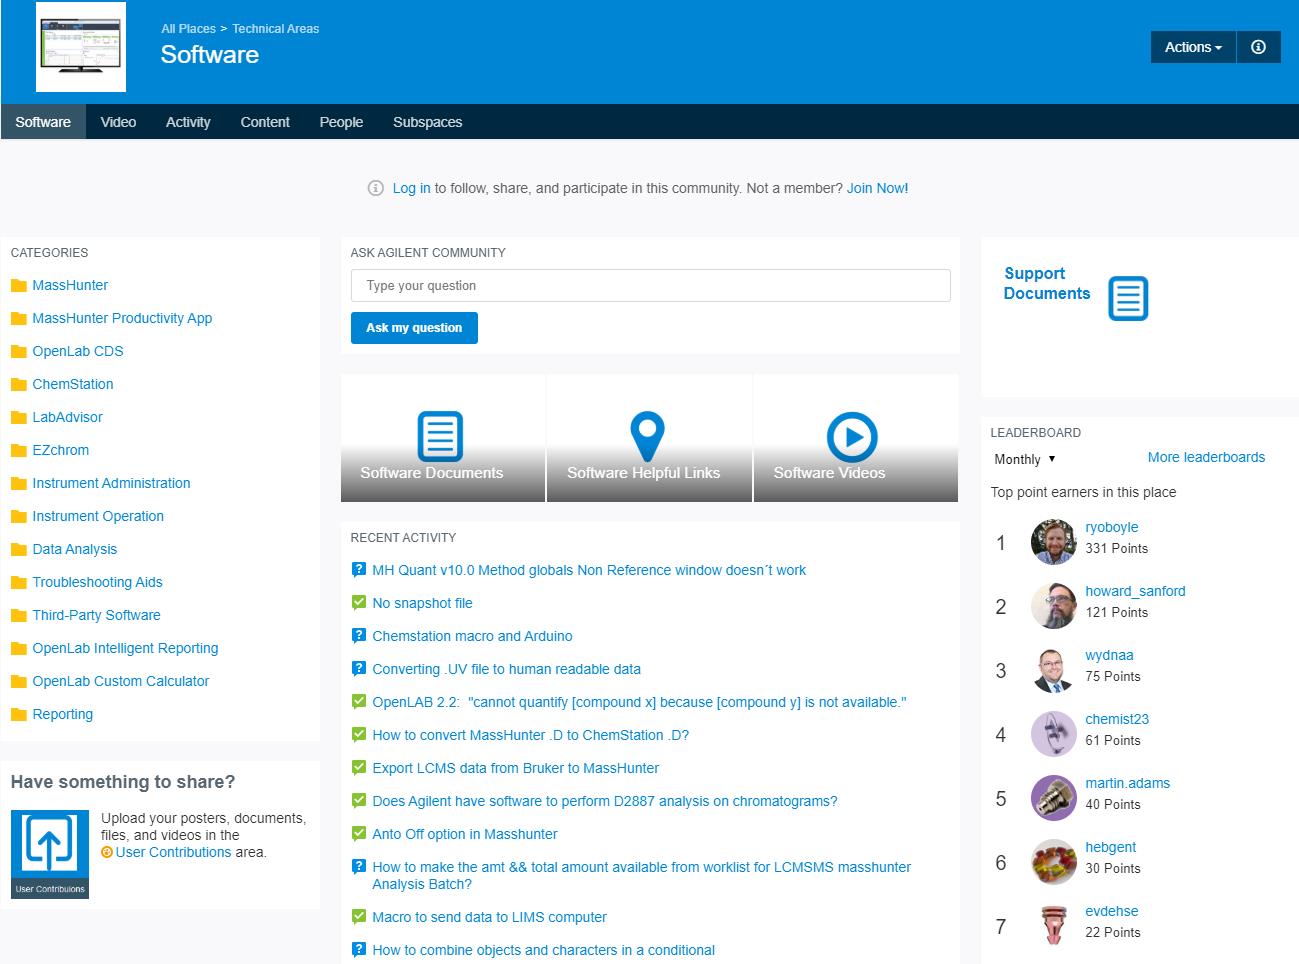Select the Software tab
The width and height of the screenshot is (1299, 964).
click(x=43, y=122)
